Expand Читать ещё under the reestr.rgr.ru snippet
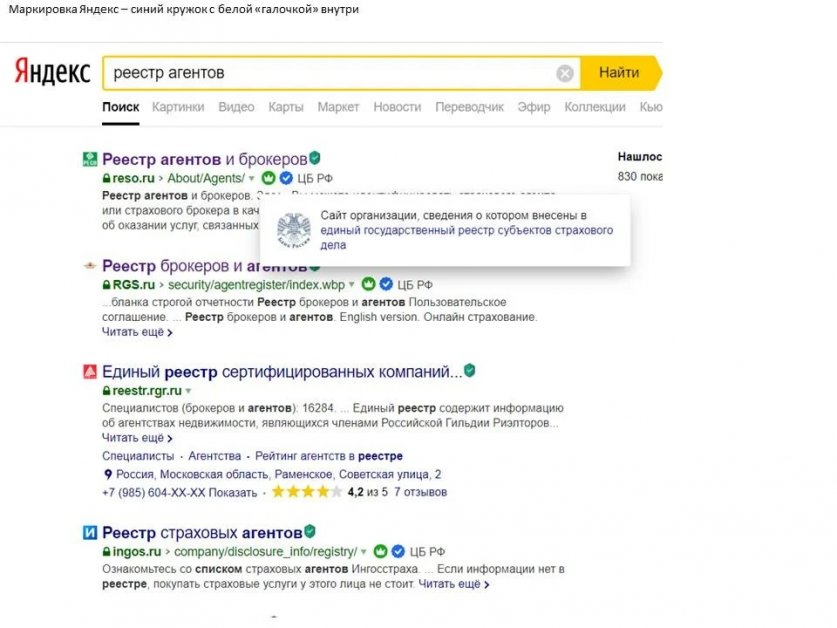 click(137, 438)
